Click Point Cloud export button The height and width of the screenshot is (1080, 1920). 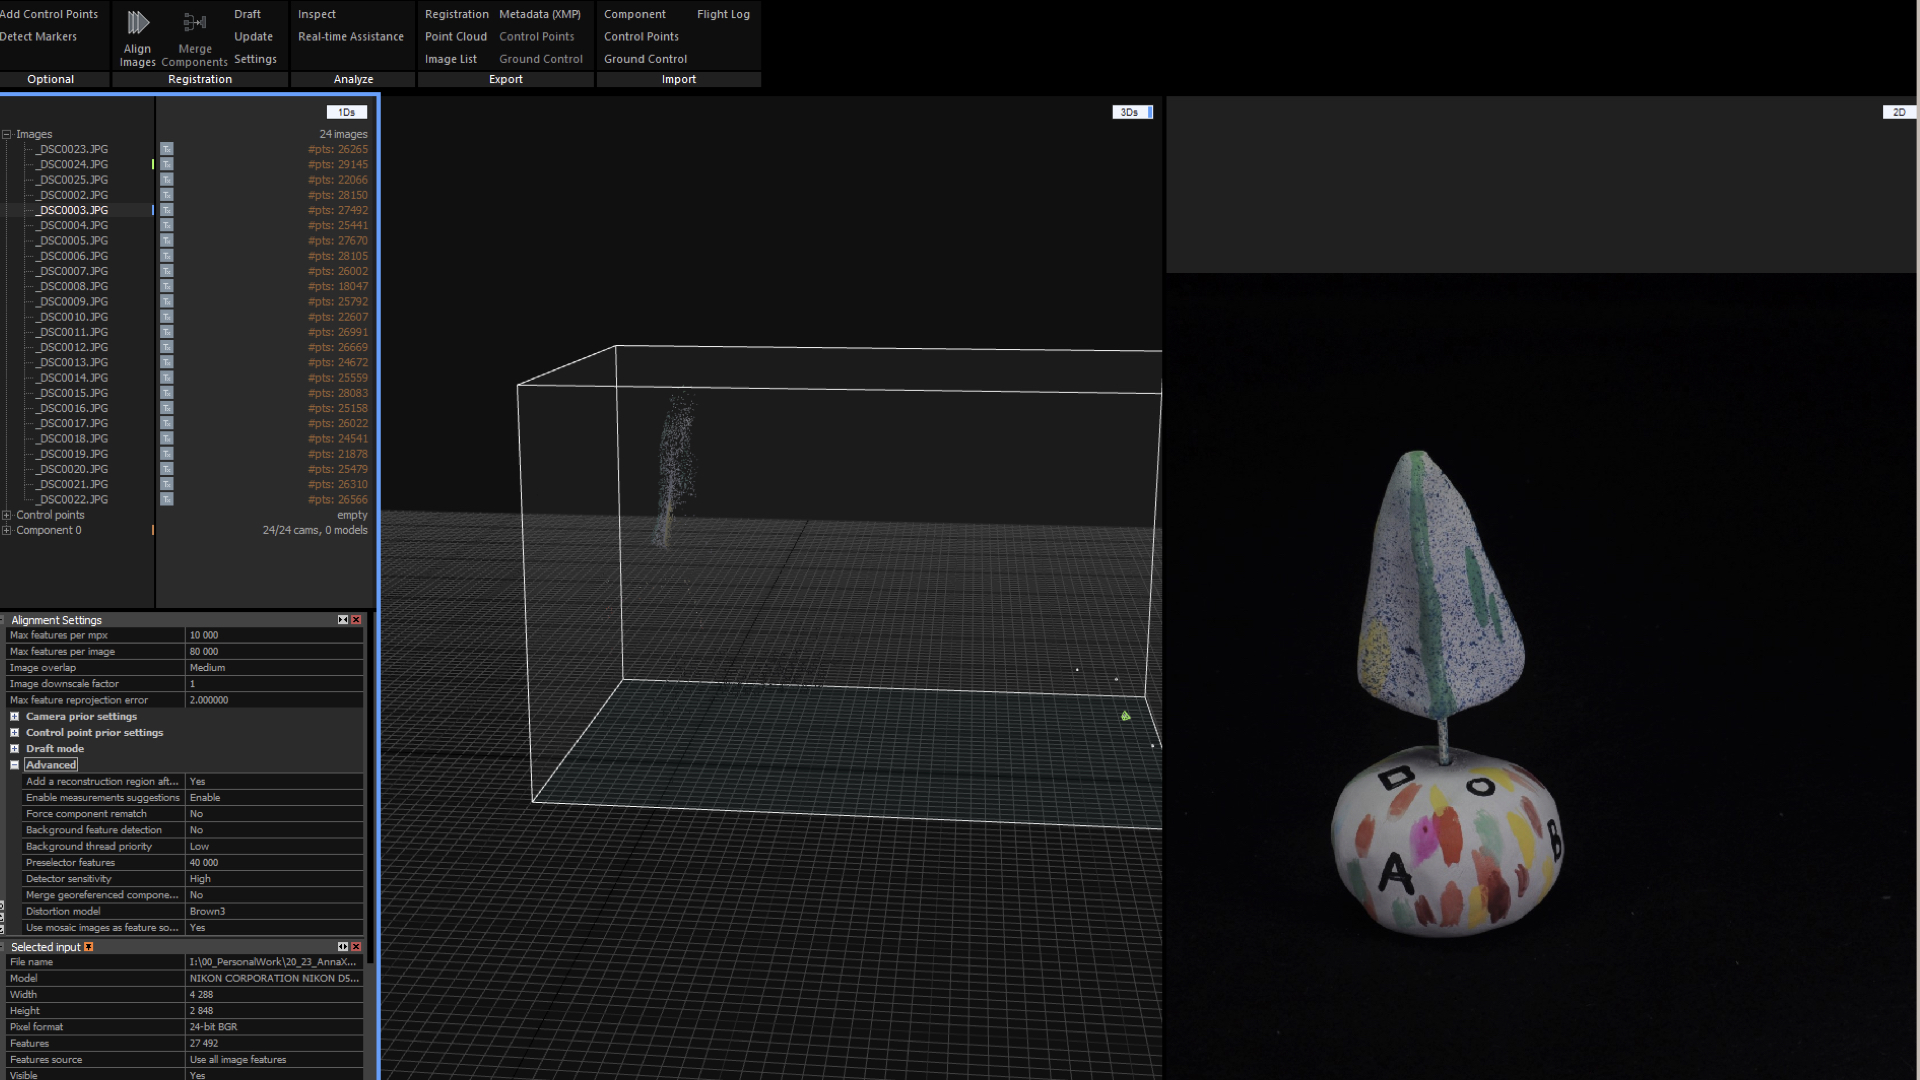coord(455,37)
